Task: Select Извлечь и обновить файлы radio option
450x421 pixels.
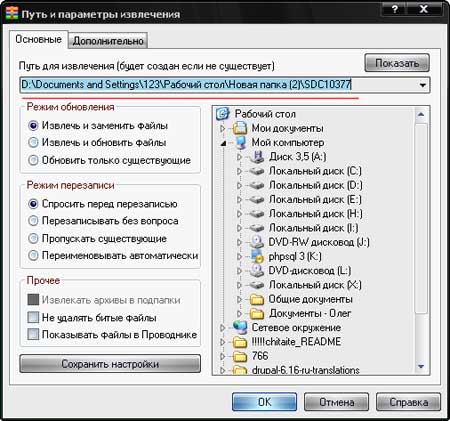Action: pyautogui.click(x=33, y=143)
